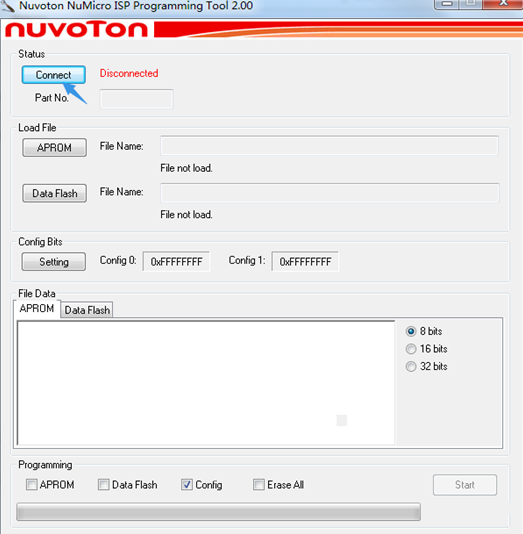Image resolution: width=523 pixels, height=534 pixels.
Task: Choose 32 bits display mode
Action: 426,366
